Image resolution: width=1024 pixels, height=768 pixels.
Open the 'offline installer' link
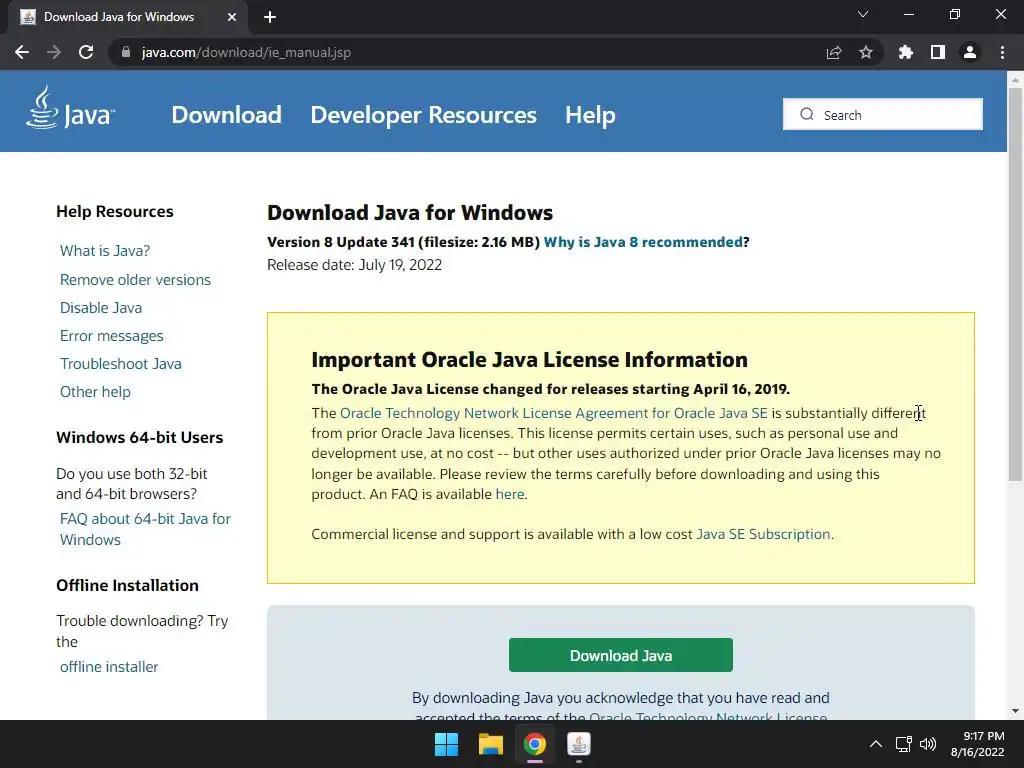tap(109, 667)
